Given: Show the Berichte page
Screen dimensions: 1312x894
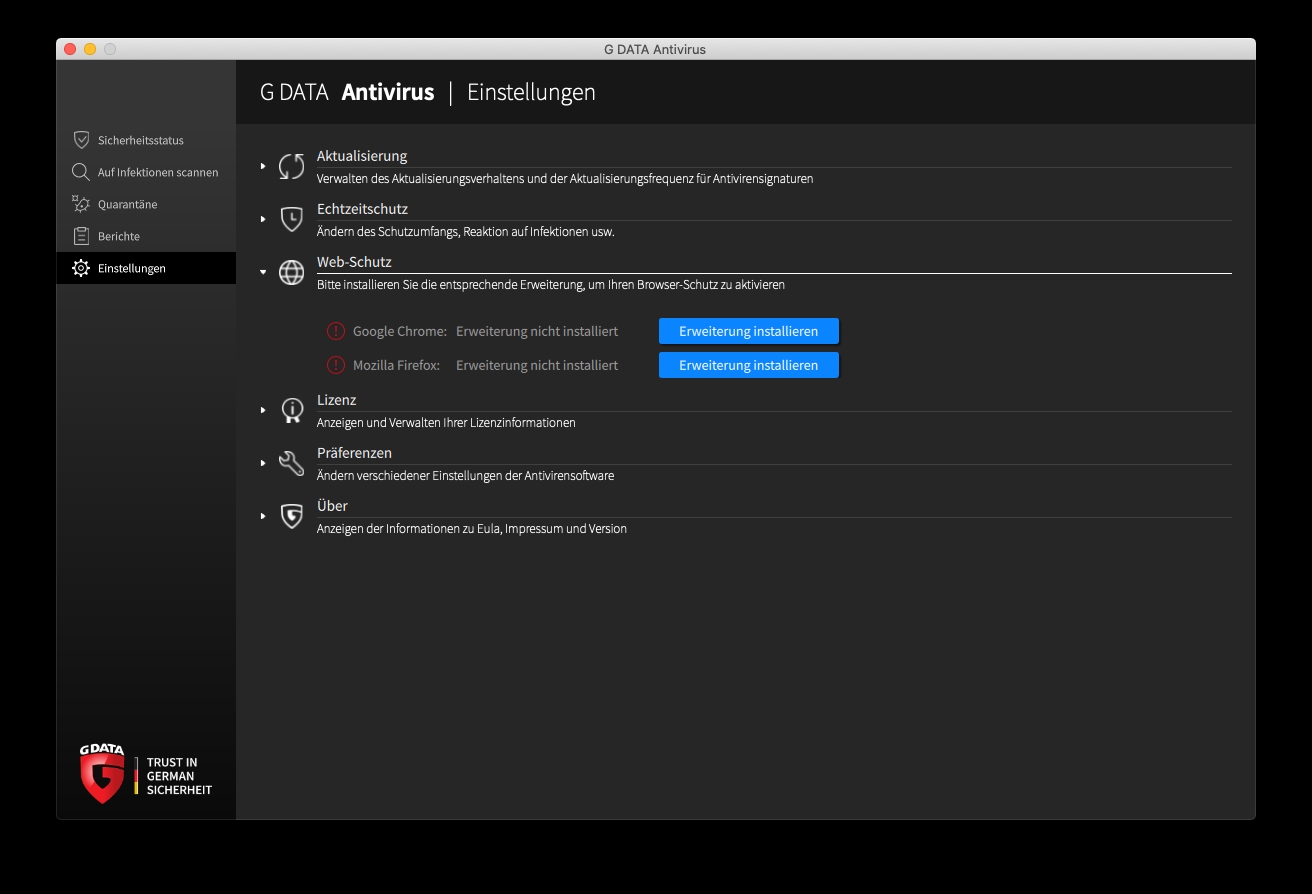Looking at the screenshot, I should coord(146,236).
